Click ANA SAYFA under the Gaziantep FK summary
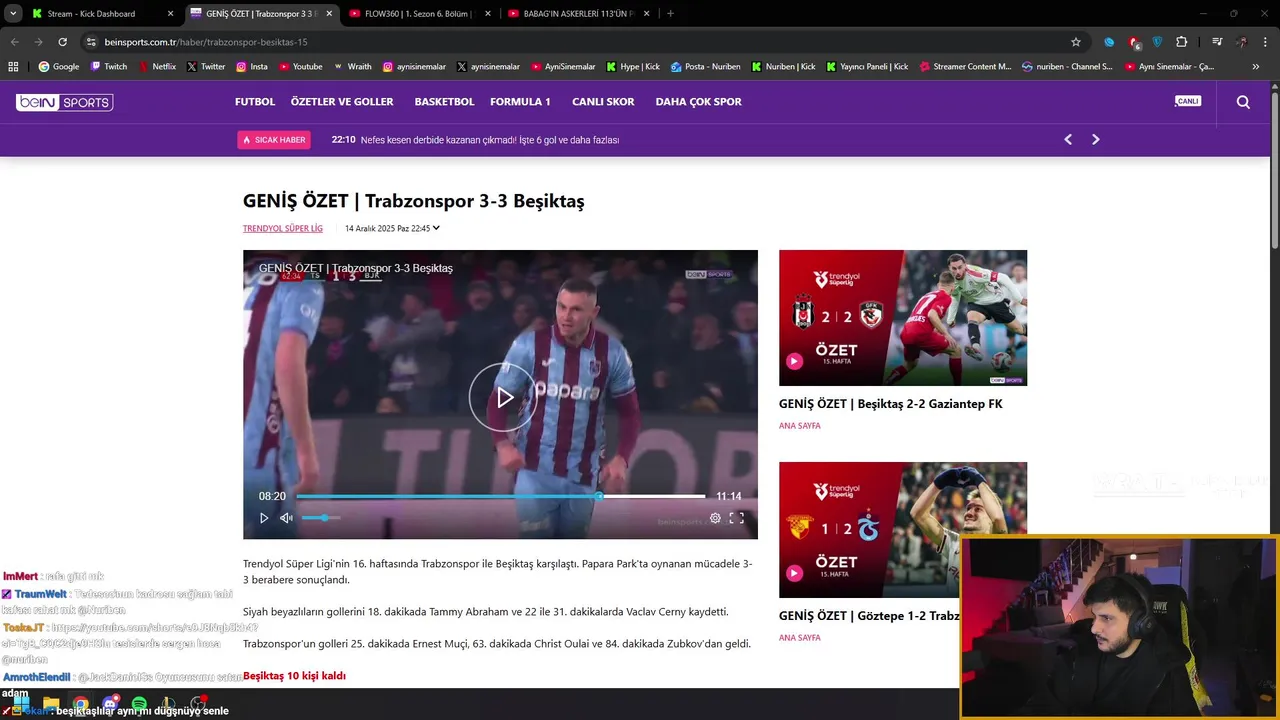This screenshot has width=1280, height=720. point(800,426)
